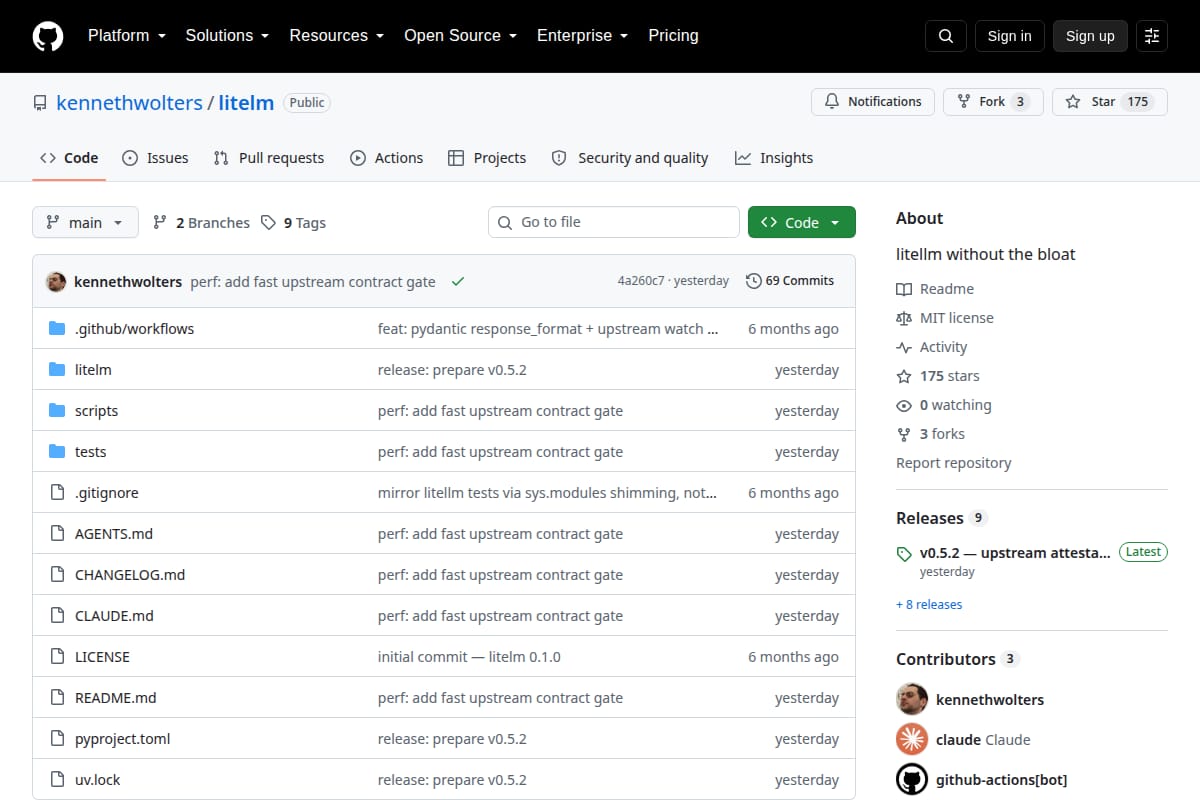Open the CHANGELOG.md file
1200x800 pixels.
(x=130, y=575)
